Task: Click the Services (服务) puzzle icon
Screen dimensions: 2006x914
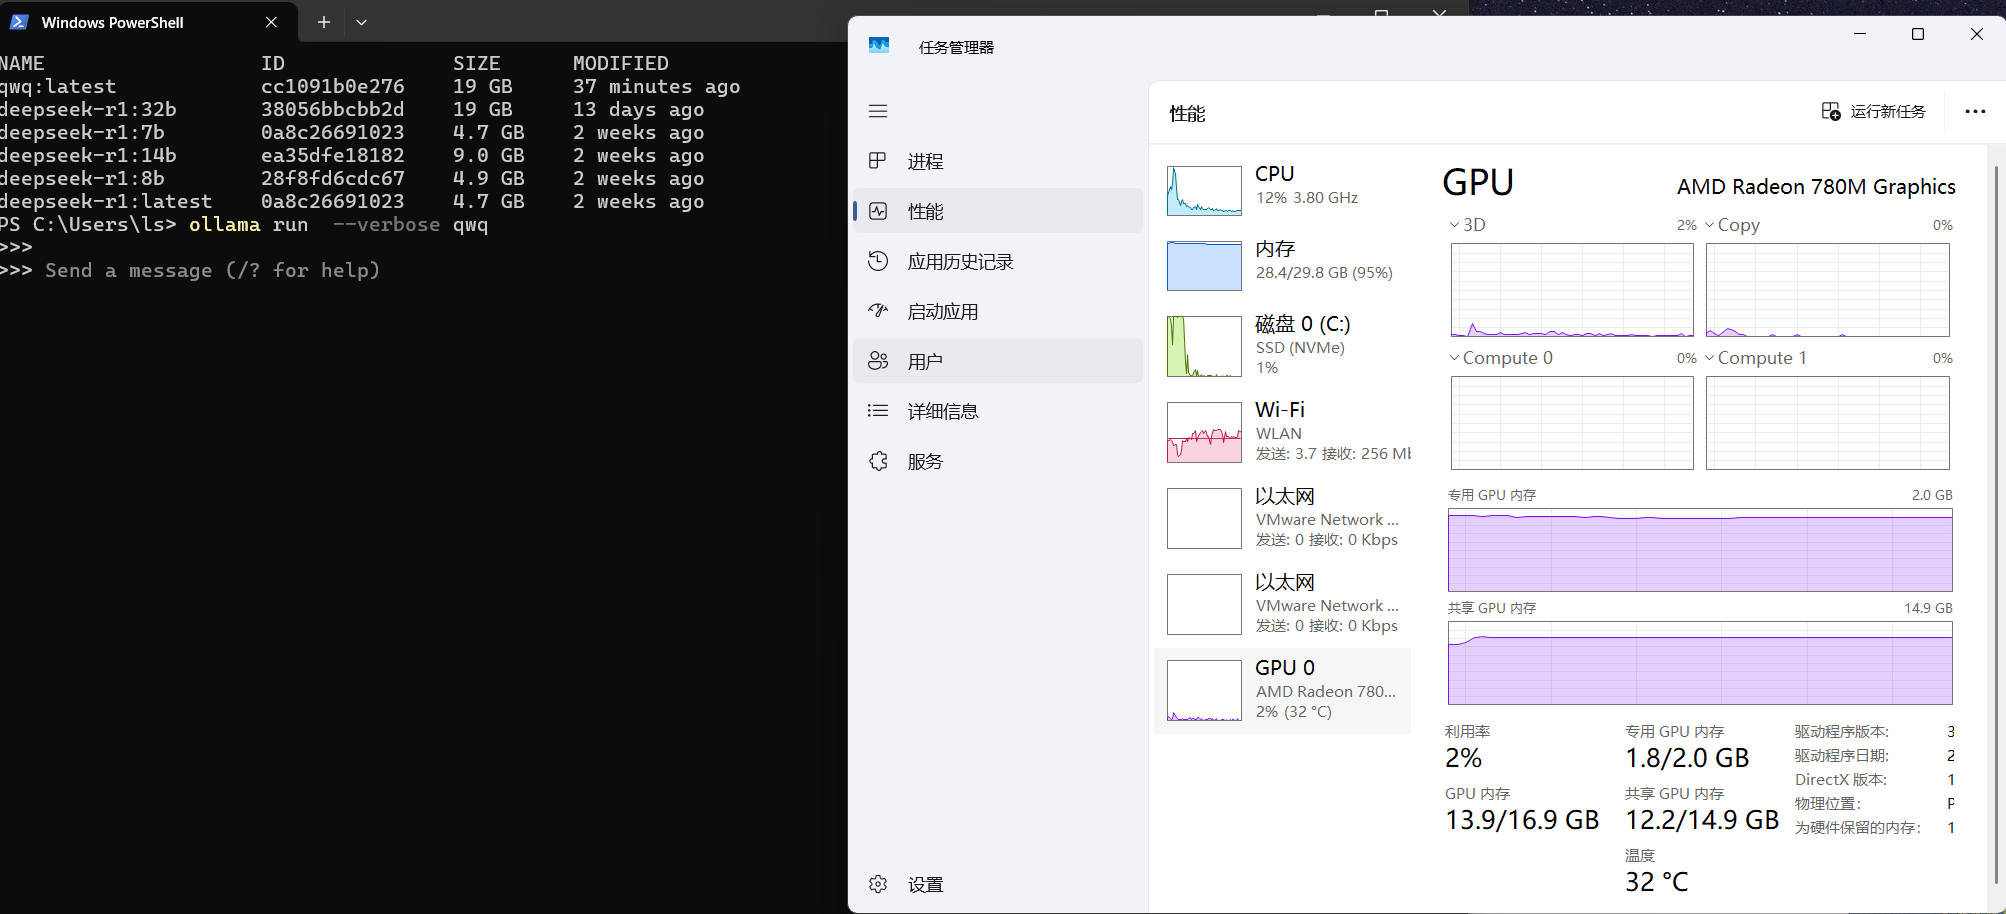Action: point(878,461)
